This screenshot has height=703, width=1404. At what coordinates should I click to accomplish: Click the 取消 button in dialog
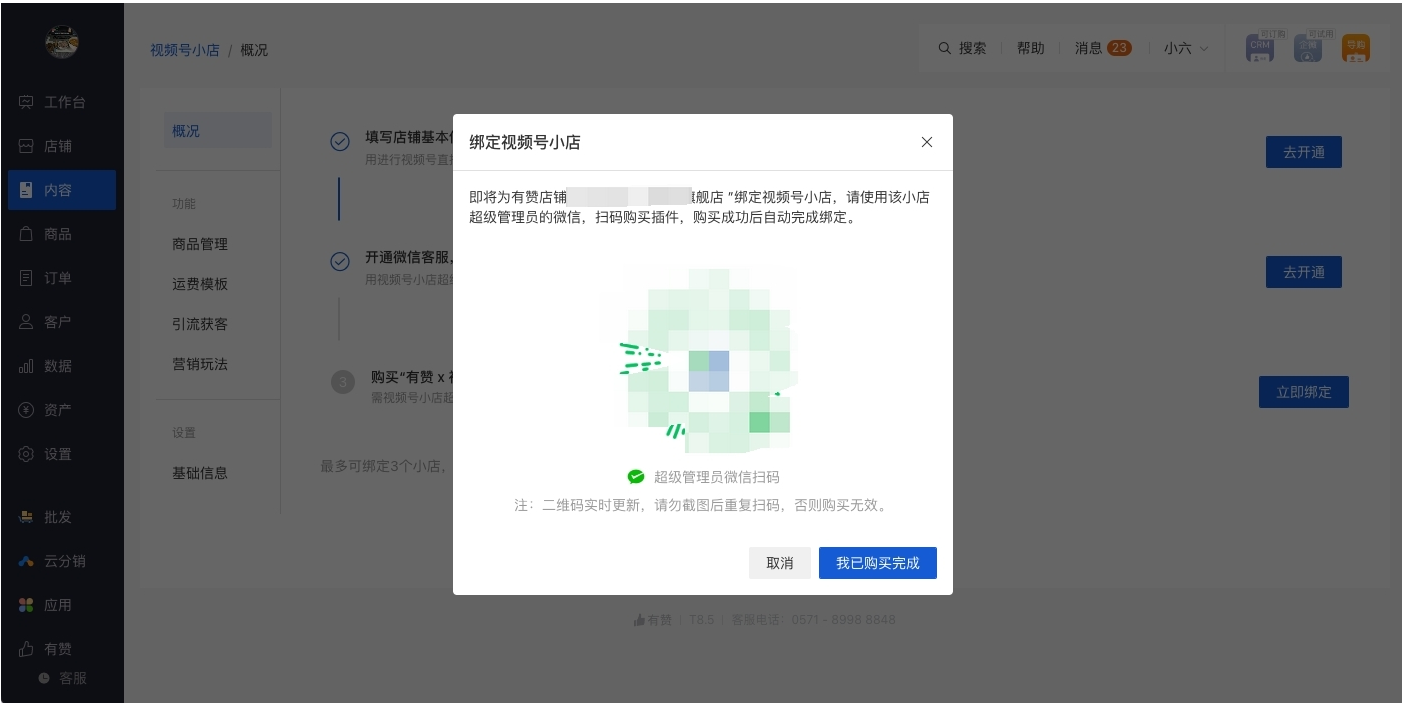point(780,563)
